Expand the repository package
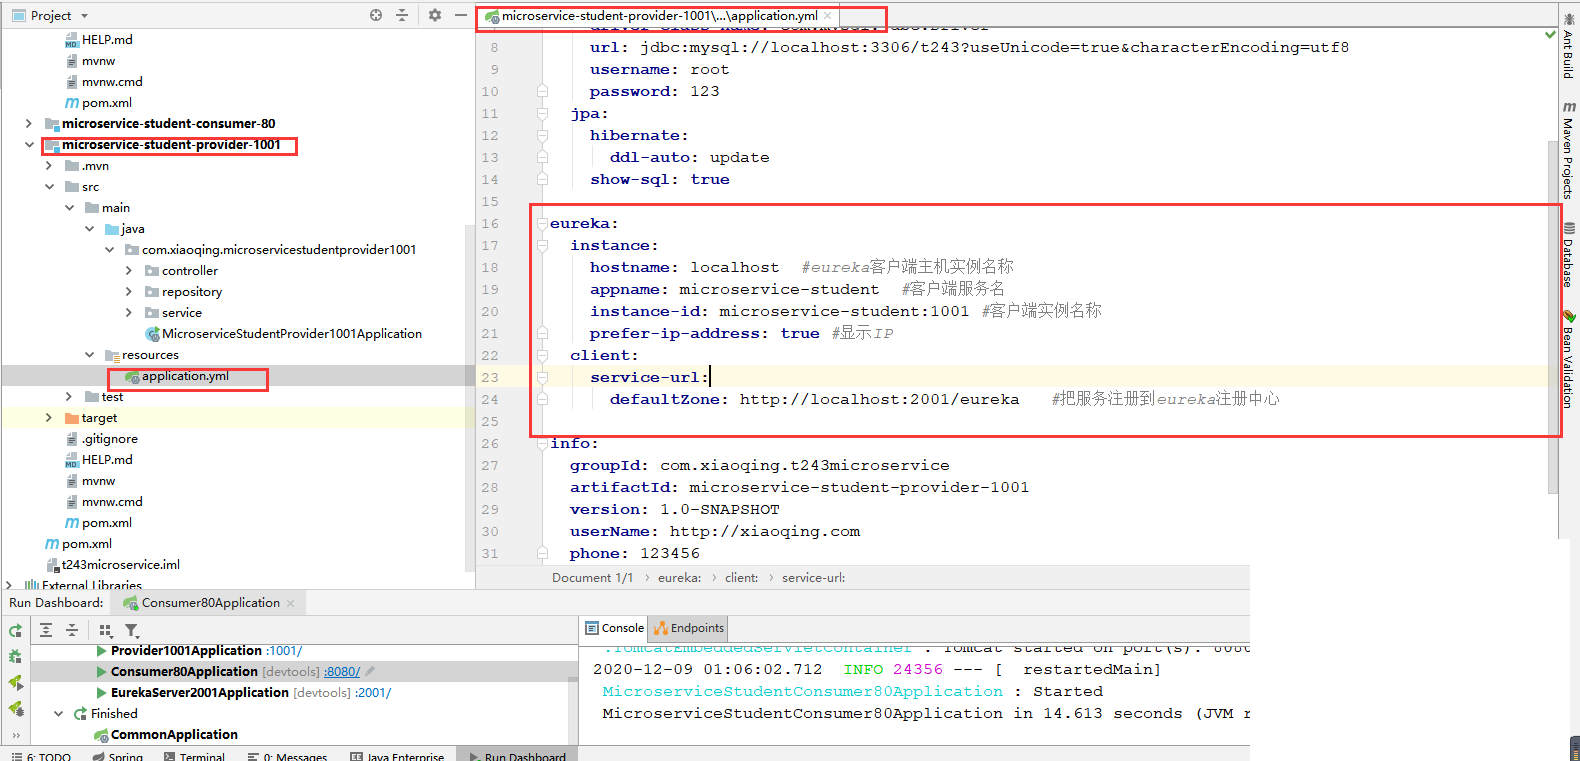Viewport: 1580px width, 761px height. tap(129, 292)
